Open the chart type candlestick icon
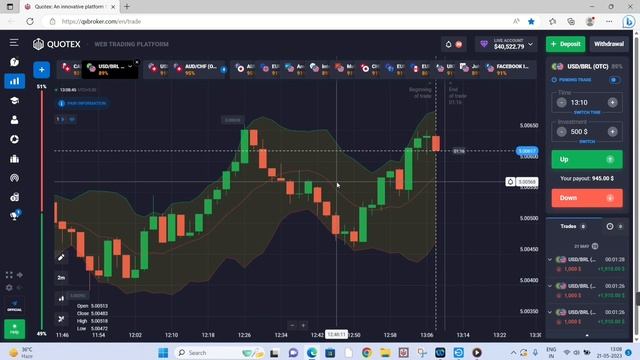Image resolution: width=640 pixels, height=360 pixels. [61, 298]
